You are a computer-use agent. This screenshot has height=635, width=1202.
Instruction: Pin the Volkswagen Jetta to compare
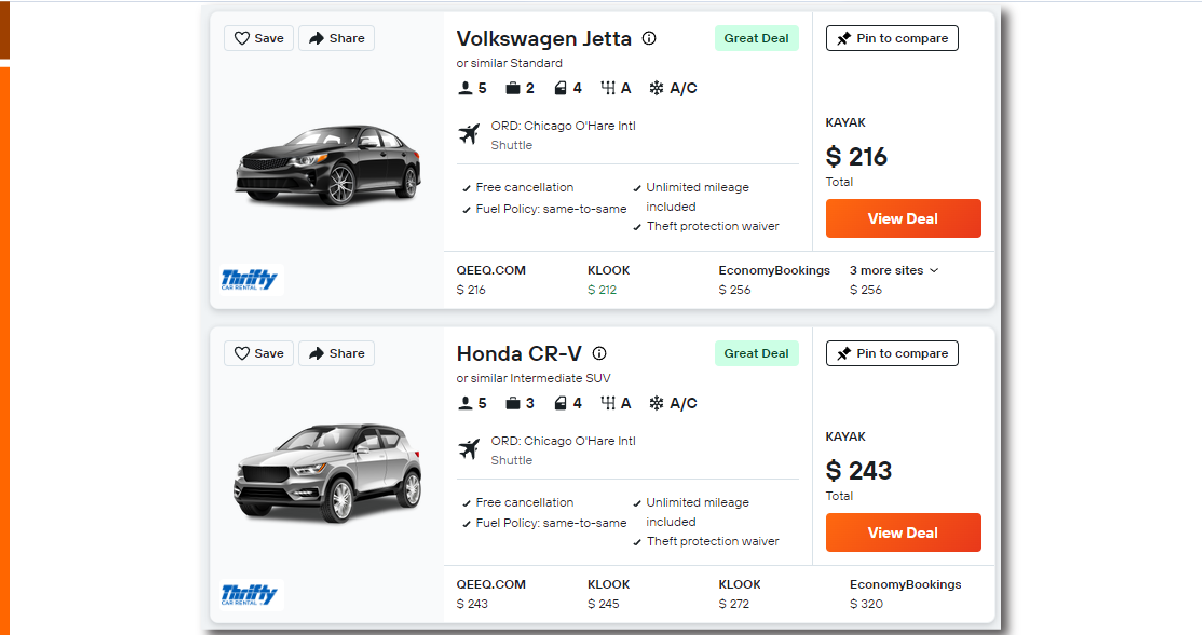pos(892,38)
